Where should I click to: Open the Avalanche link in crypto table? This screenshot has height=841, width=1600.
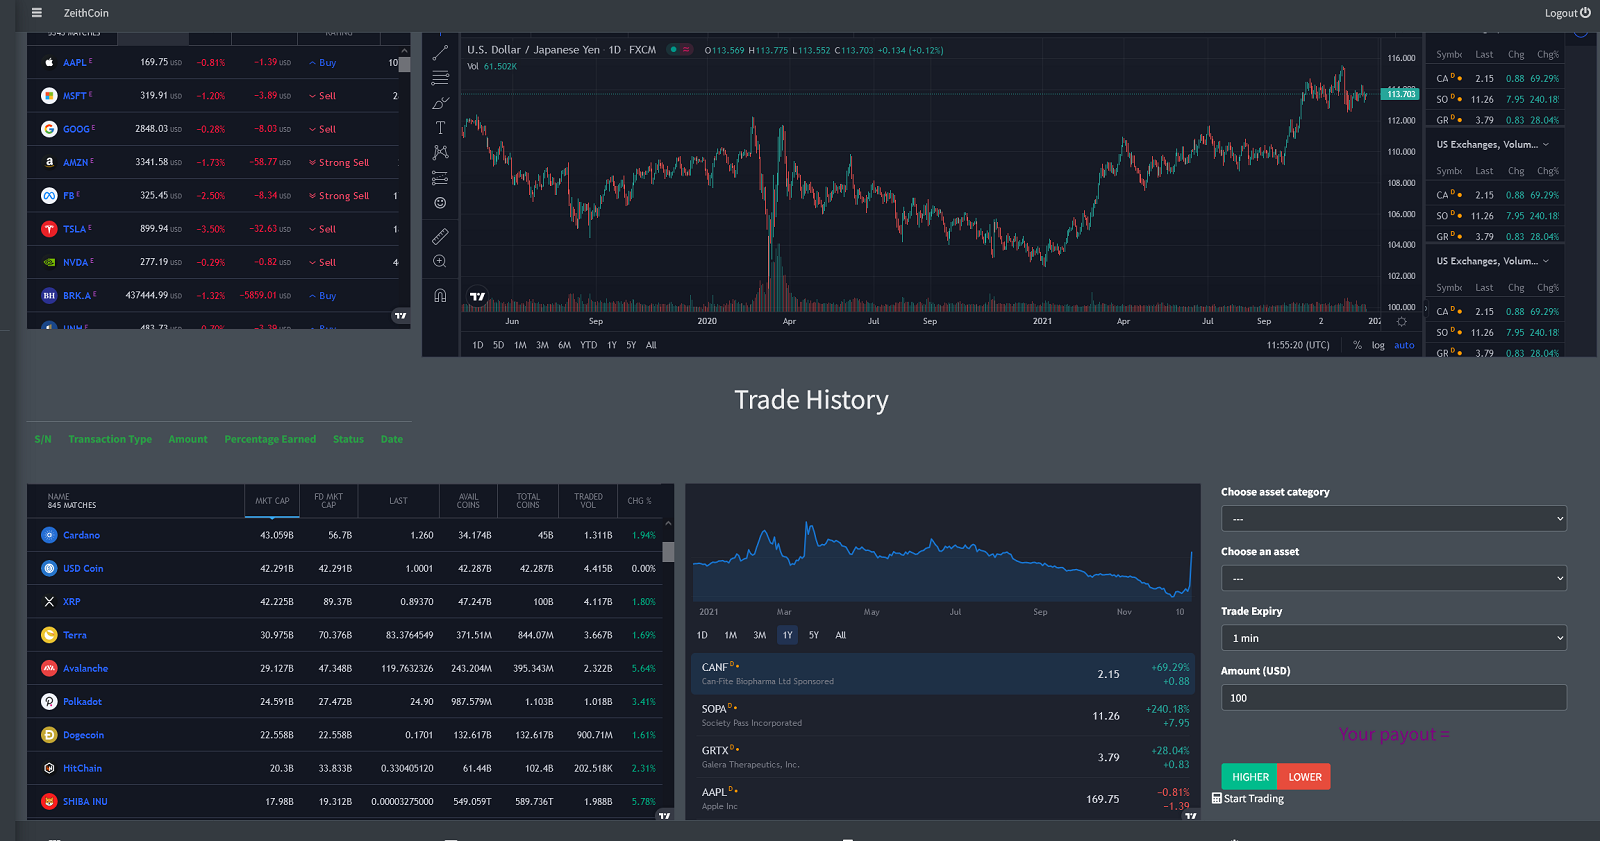point(85,669)
